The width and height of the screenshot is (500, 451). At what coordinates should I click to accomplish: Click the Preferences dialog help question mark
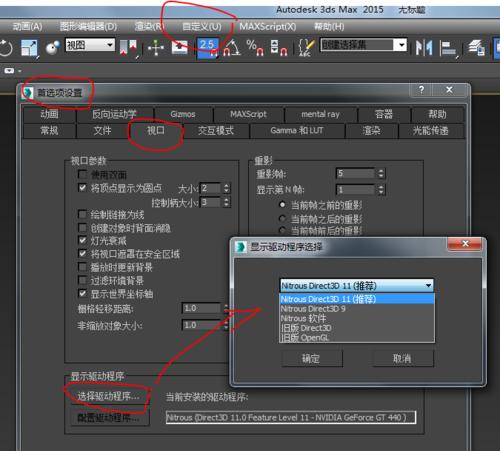point(421,90)
